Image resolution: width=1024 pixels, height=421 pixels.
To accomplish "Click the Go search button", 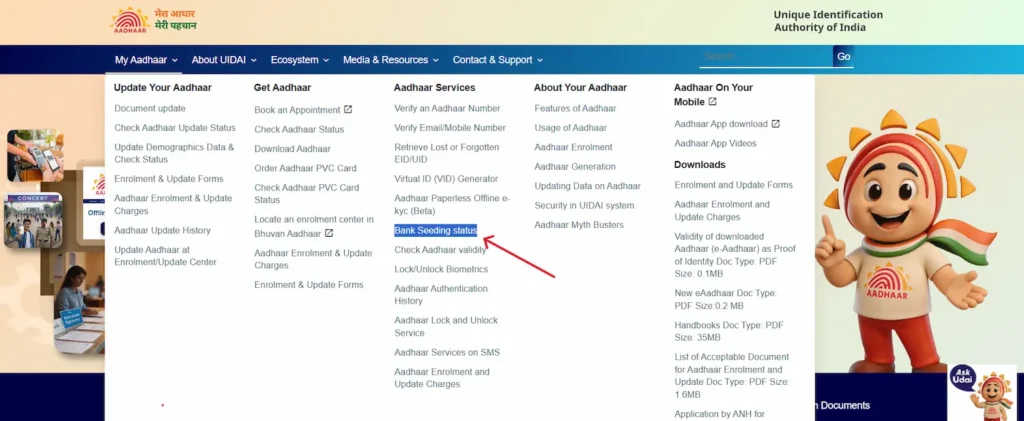I will [844, 56].
